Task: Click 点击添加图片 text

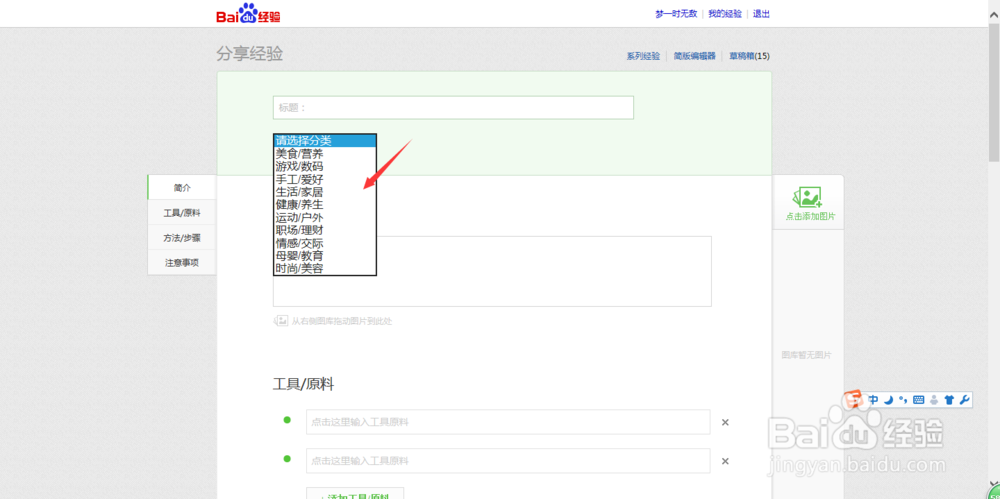Action: click(810, 217)
